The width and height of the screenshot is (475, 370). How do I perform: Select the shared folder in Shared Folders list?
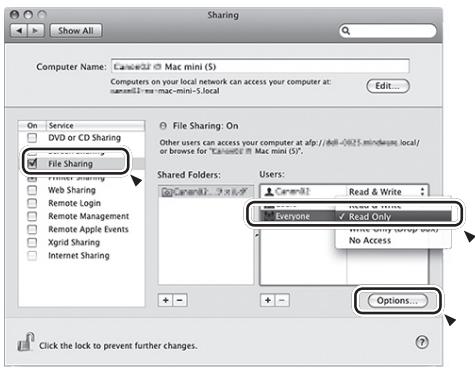[x=206, y=192]
